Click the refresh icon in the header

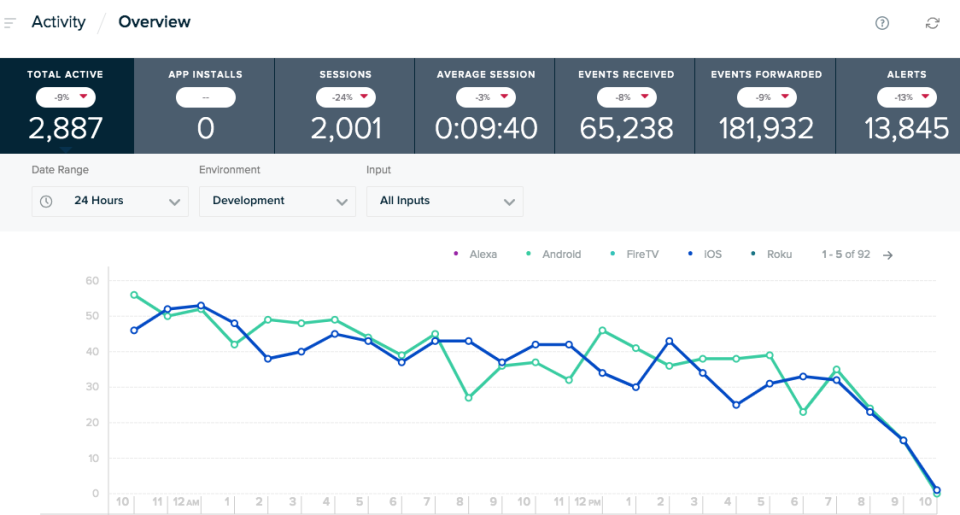click(932, 23)
